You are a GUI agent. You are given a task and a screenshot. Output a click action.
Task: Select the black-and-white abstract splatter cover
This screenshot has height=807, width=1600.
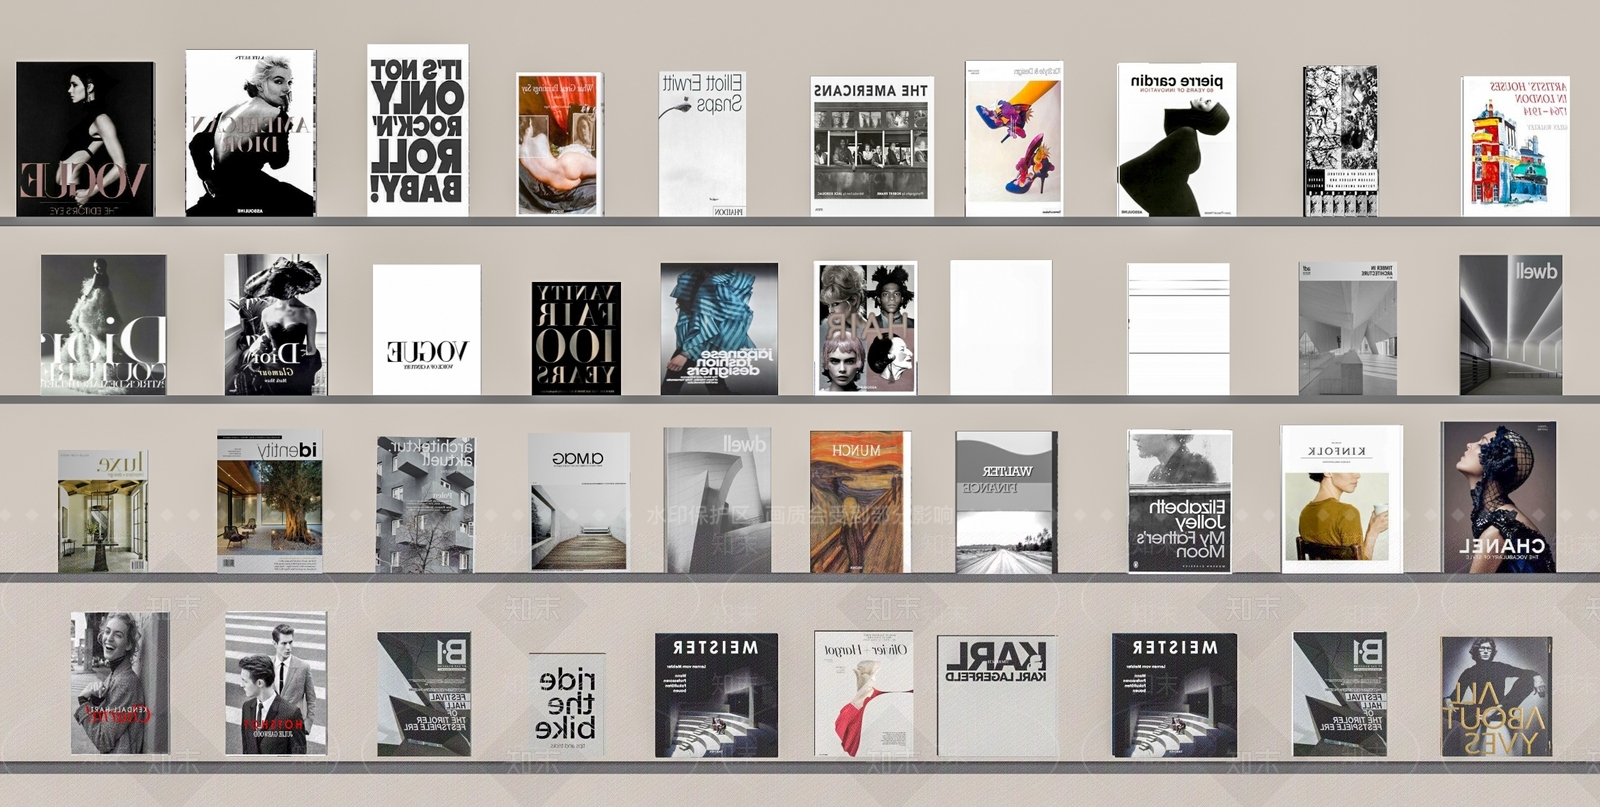1340,141
